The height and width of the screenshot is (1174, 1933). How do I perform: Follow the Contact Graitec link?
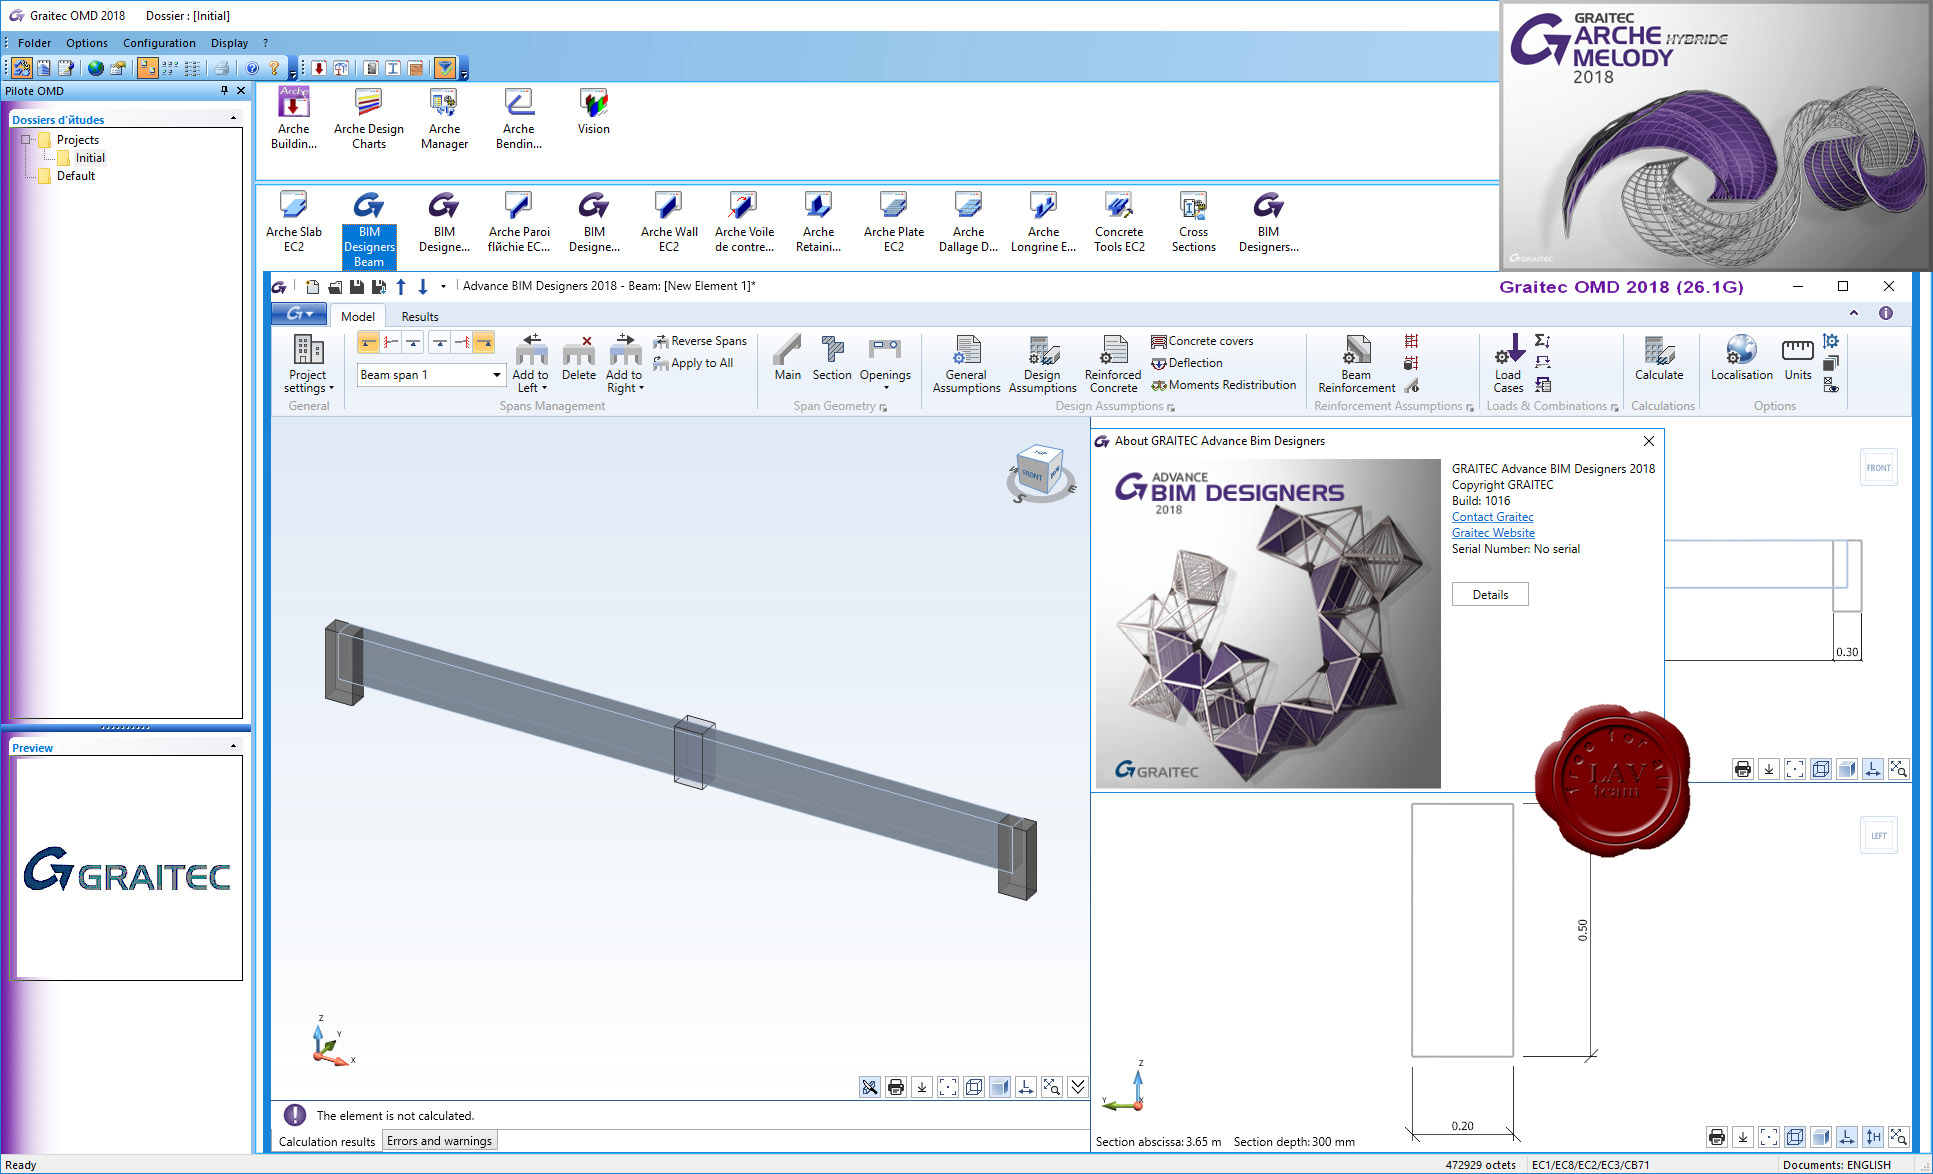click(x=1492, y=517)
